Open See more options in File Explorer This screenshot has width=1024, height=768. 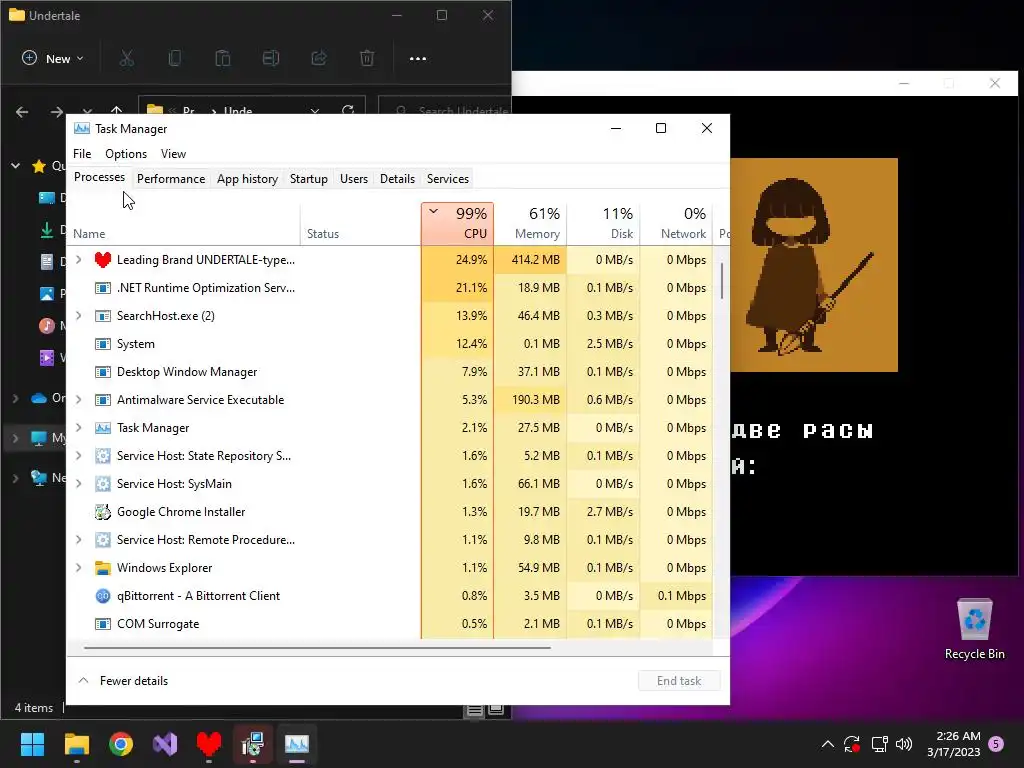(x=418, y=59)
